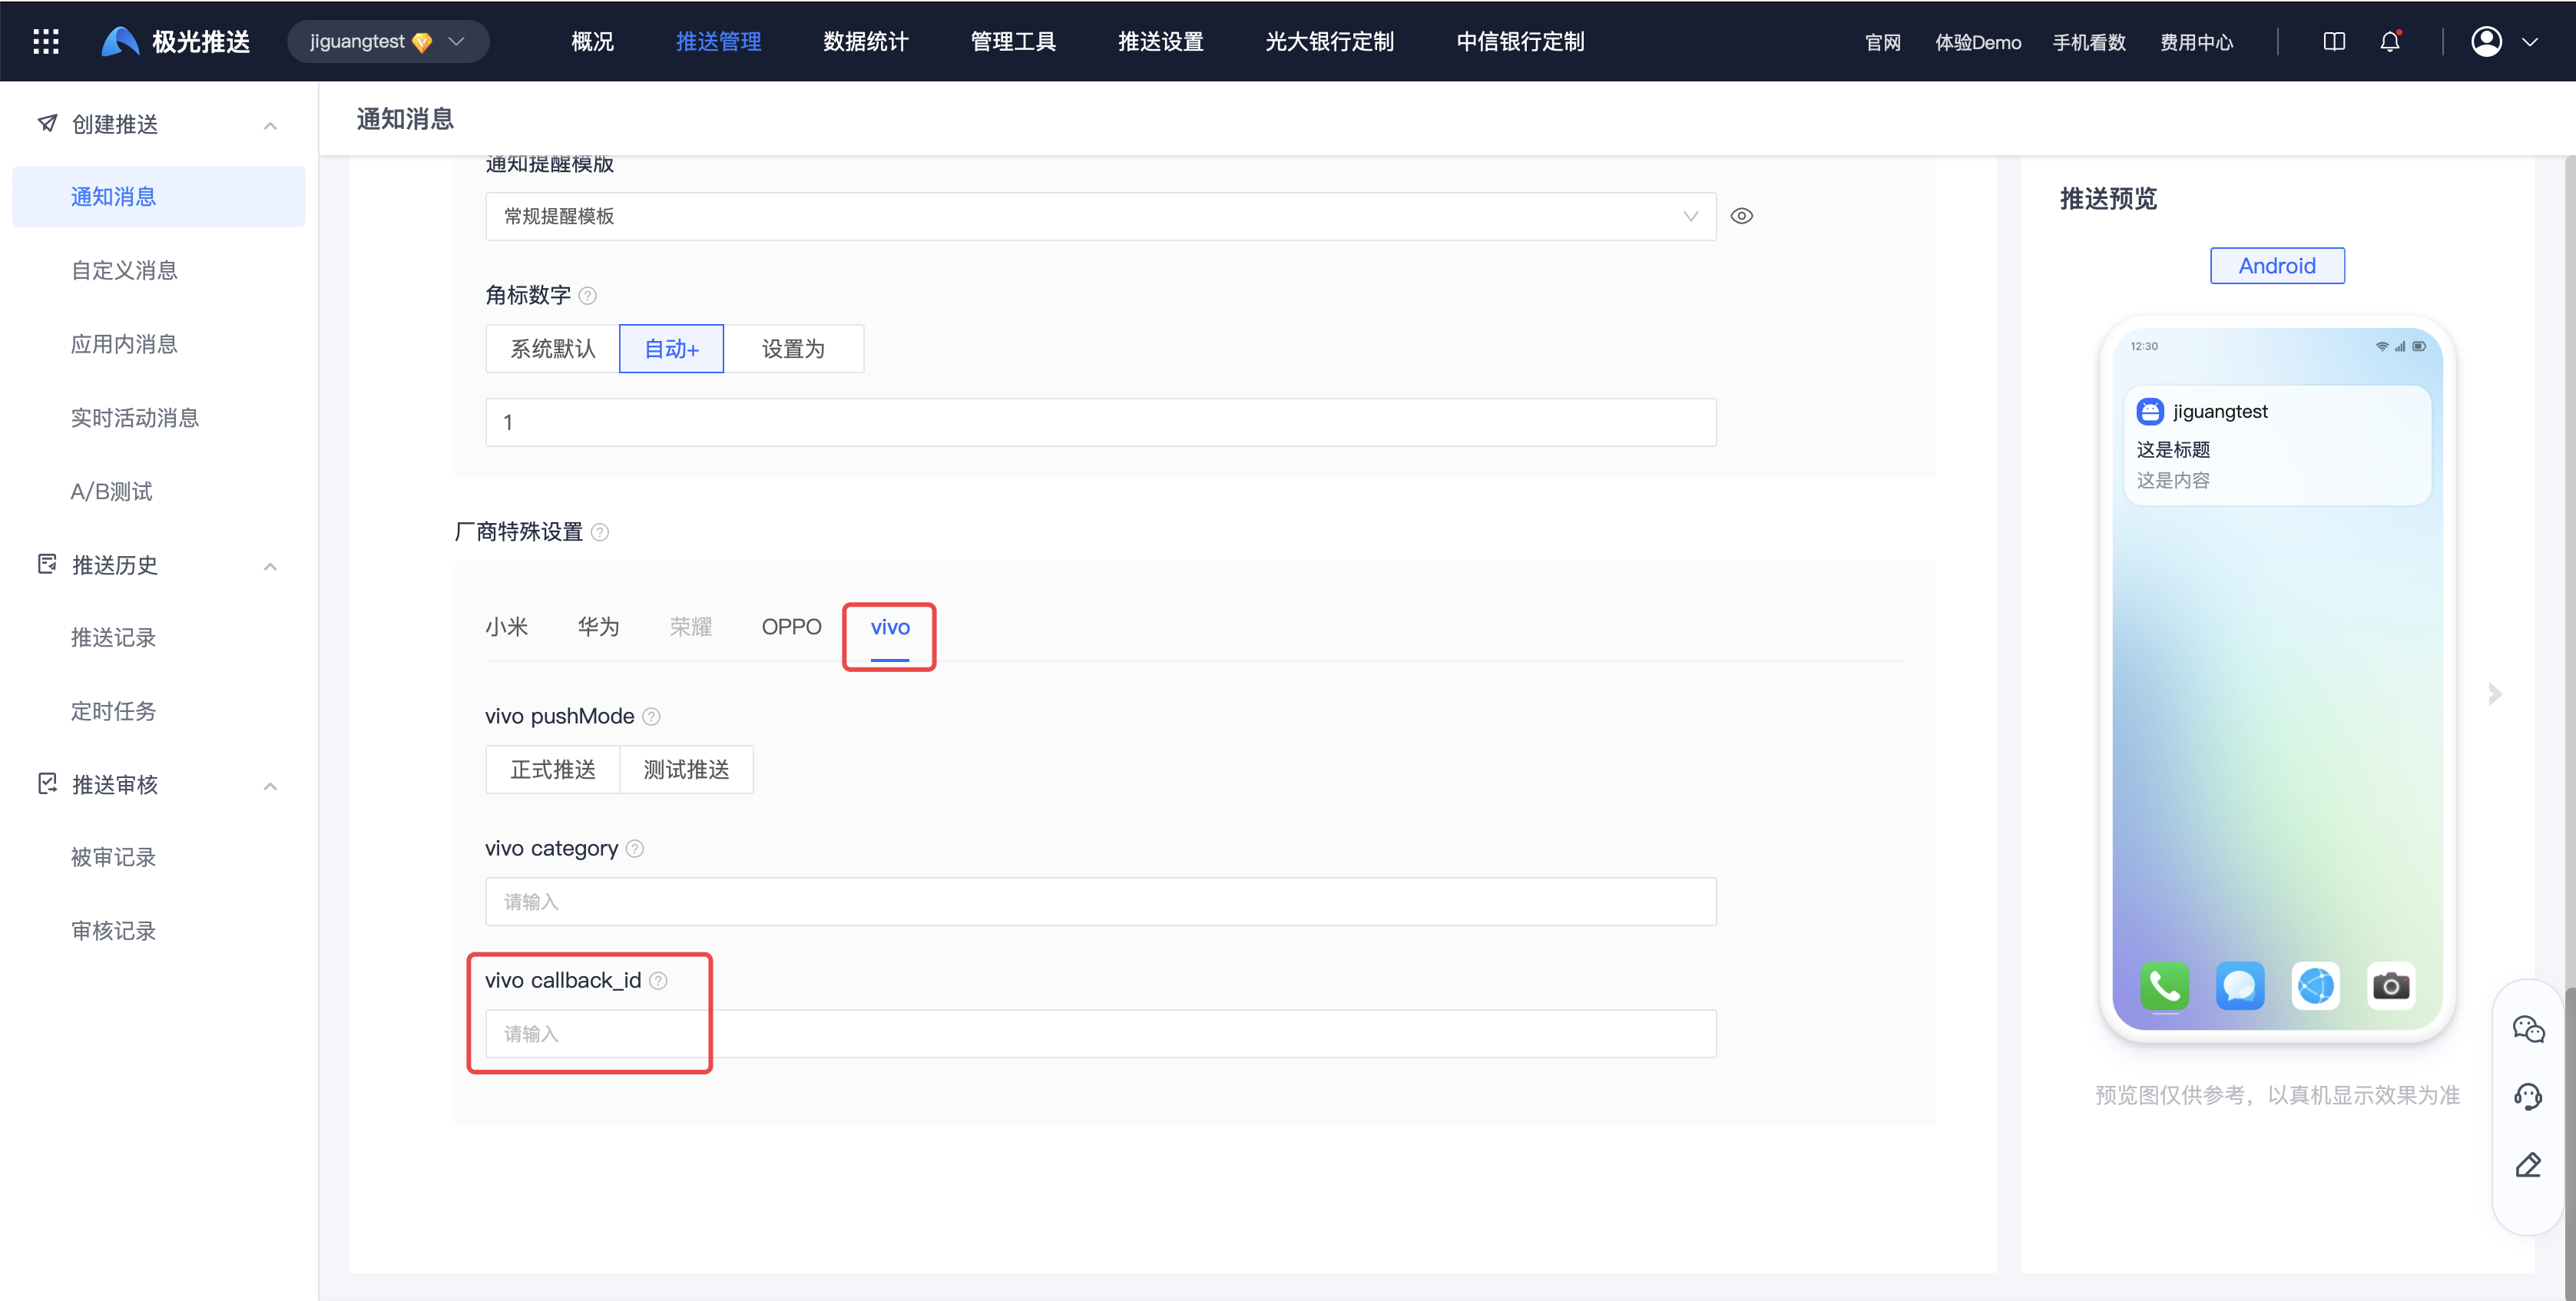The width and height of the screenshot is (2576, 1301).
Task: Click the user account avatar icon
Action: (x=2486, y=41)
